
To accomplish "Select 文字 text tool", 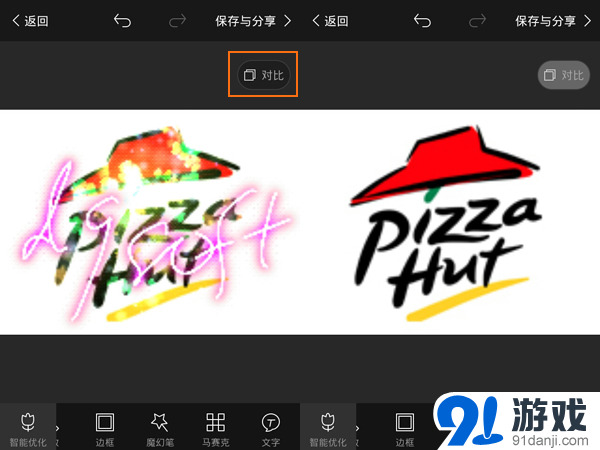I will point(271,429).
